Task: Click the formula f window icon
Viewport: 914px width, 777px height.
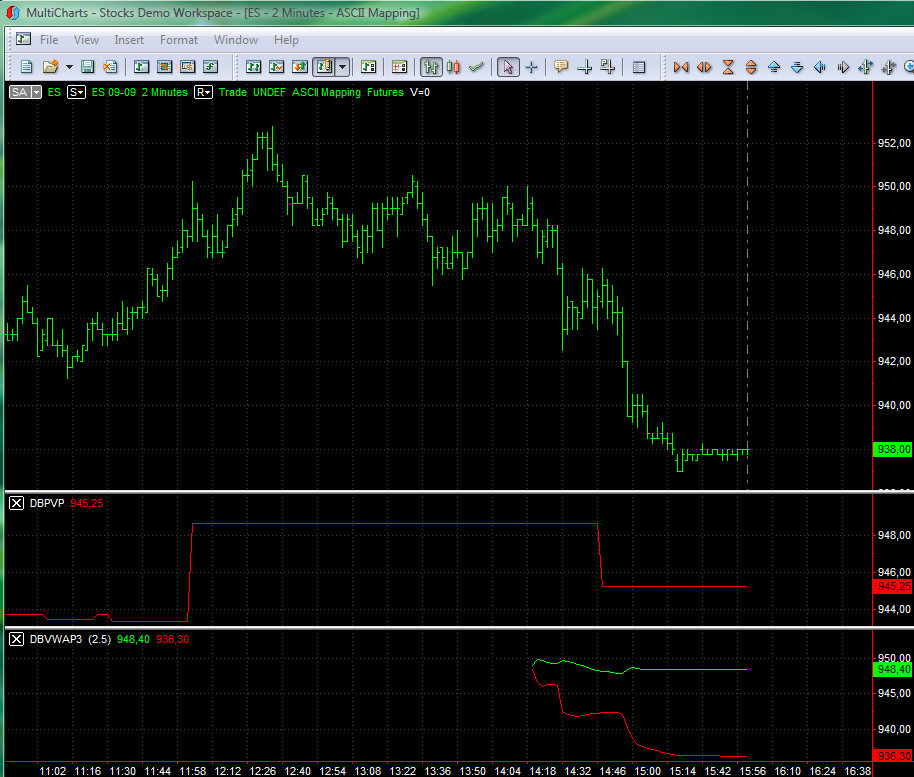Action: (x=210, y=67)
